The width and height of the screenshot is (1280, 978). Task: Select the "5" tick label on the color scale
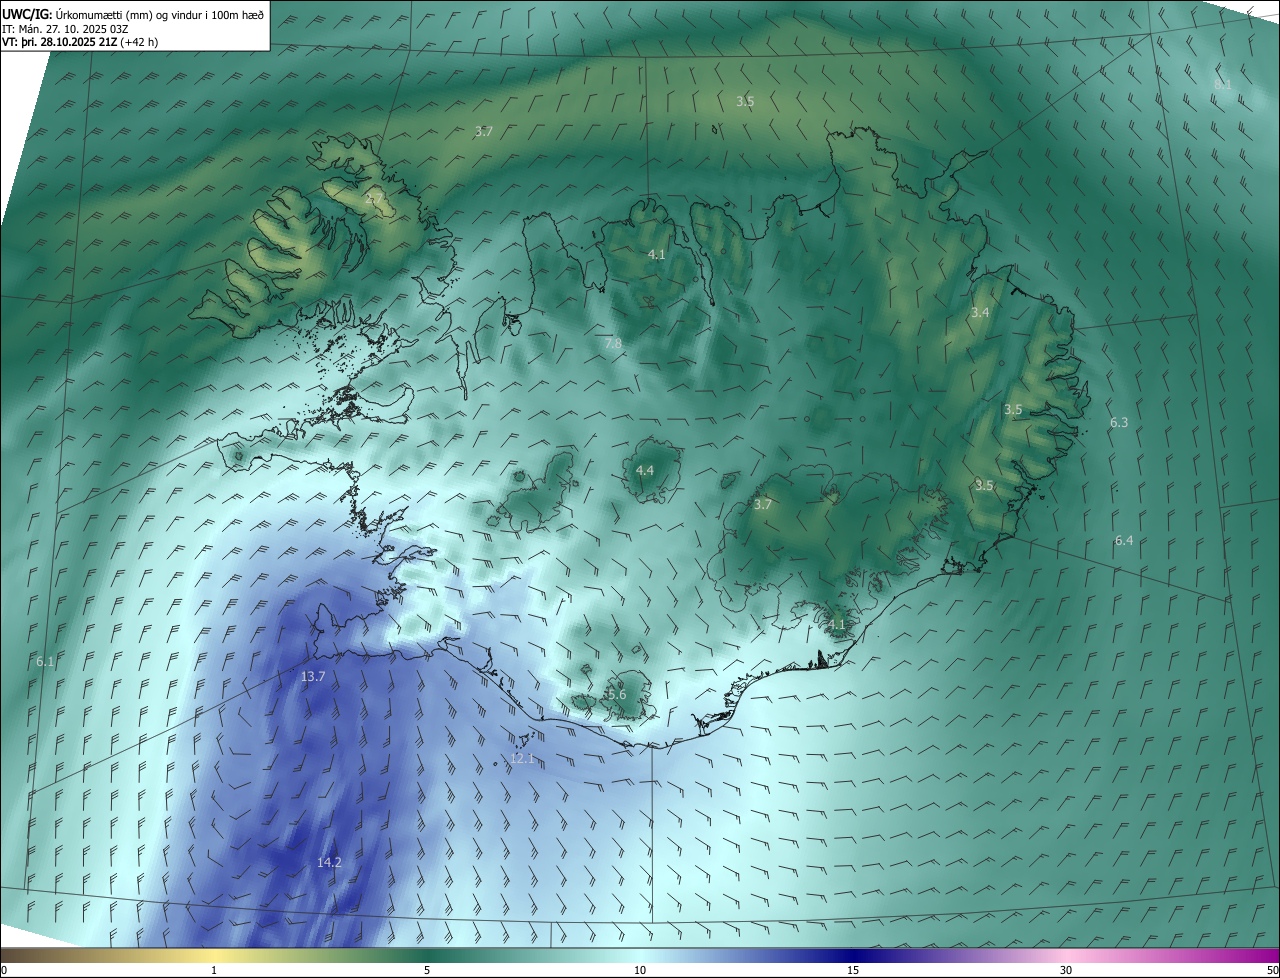tap(427, 970)
